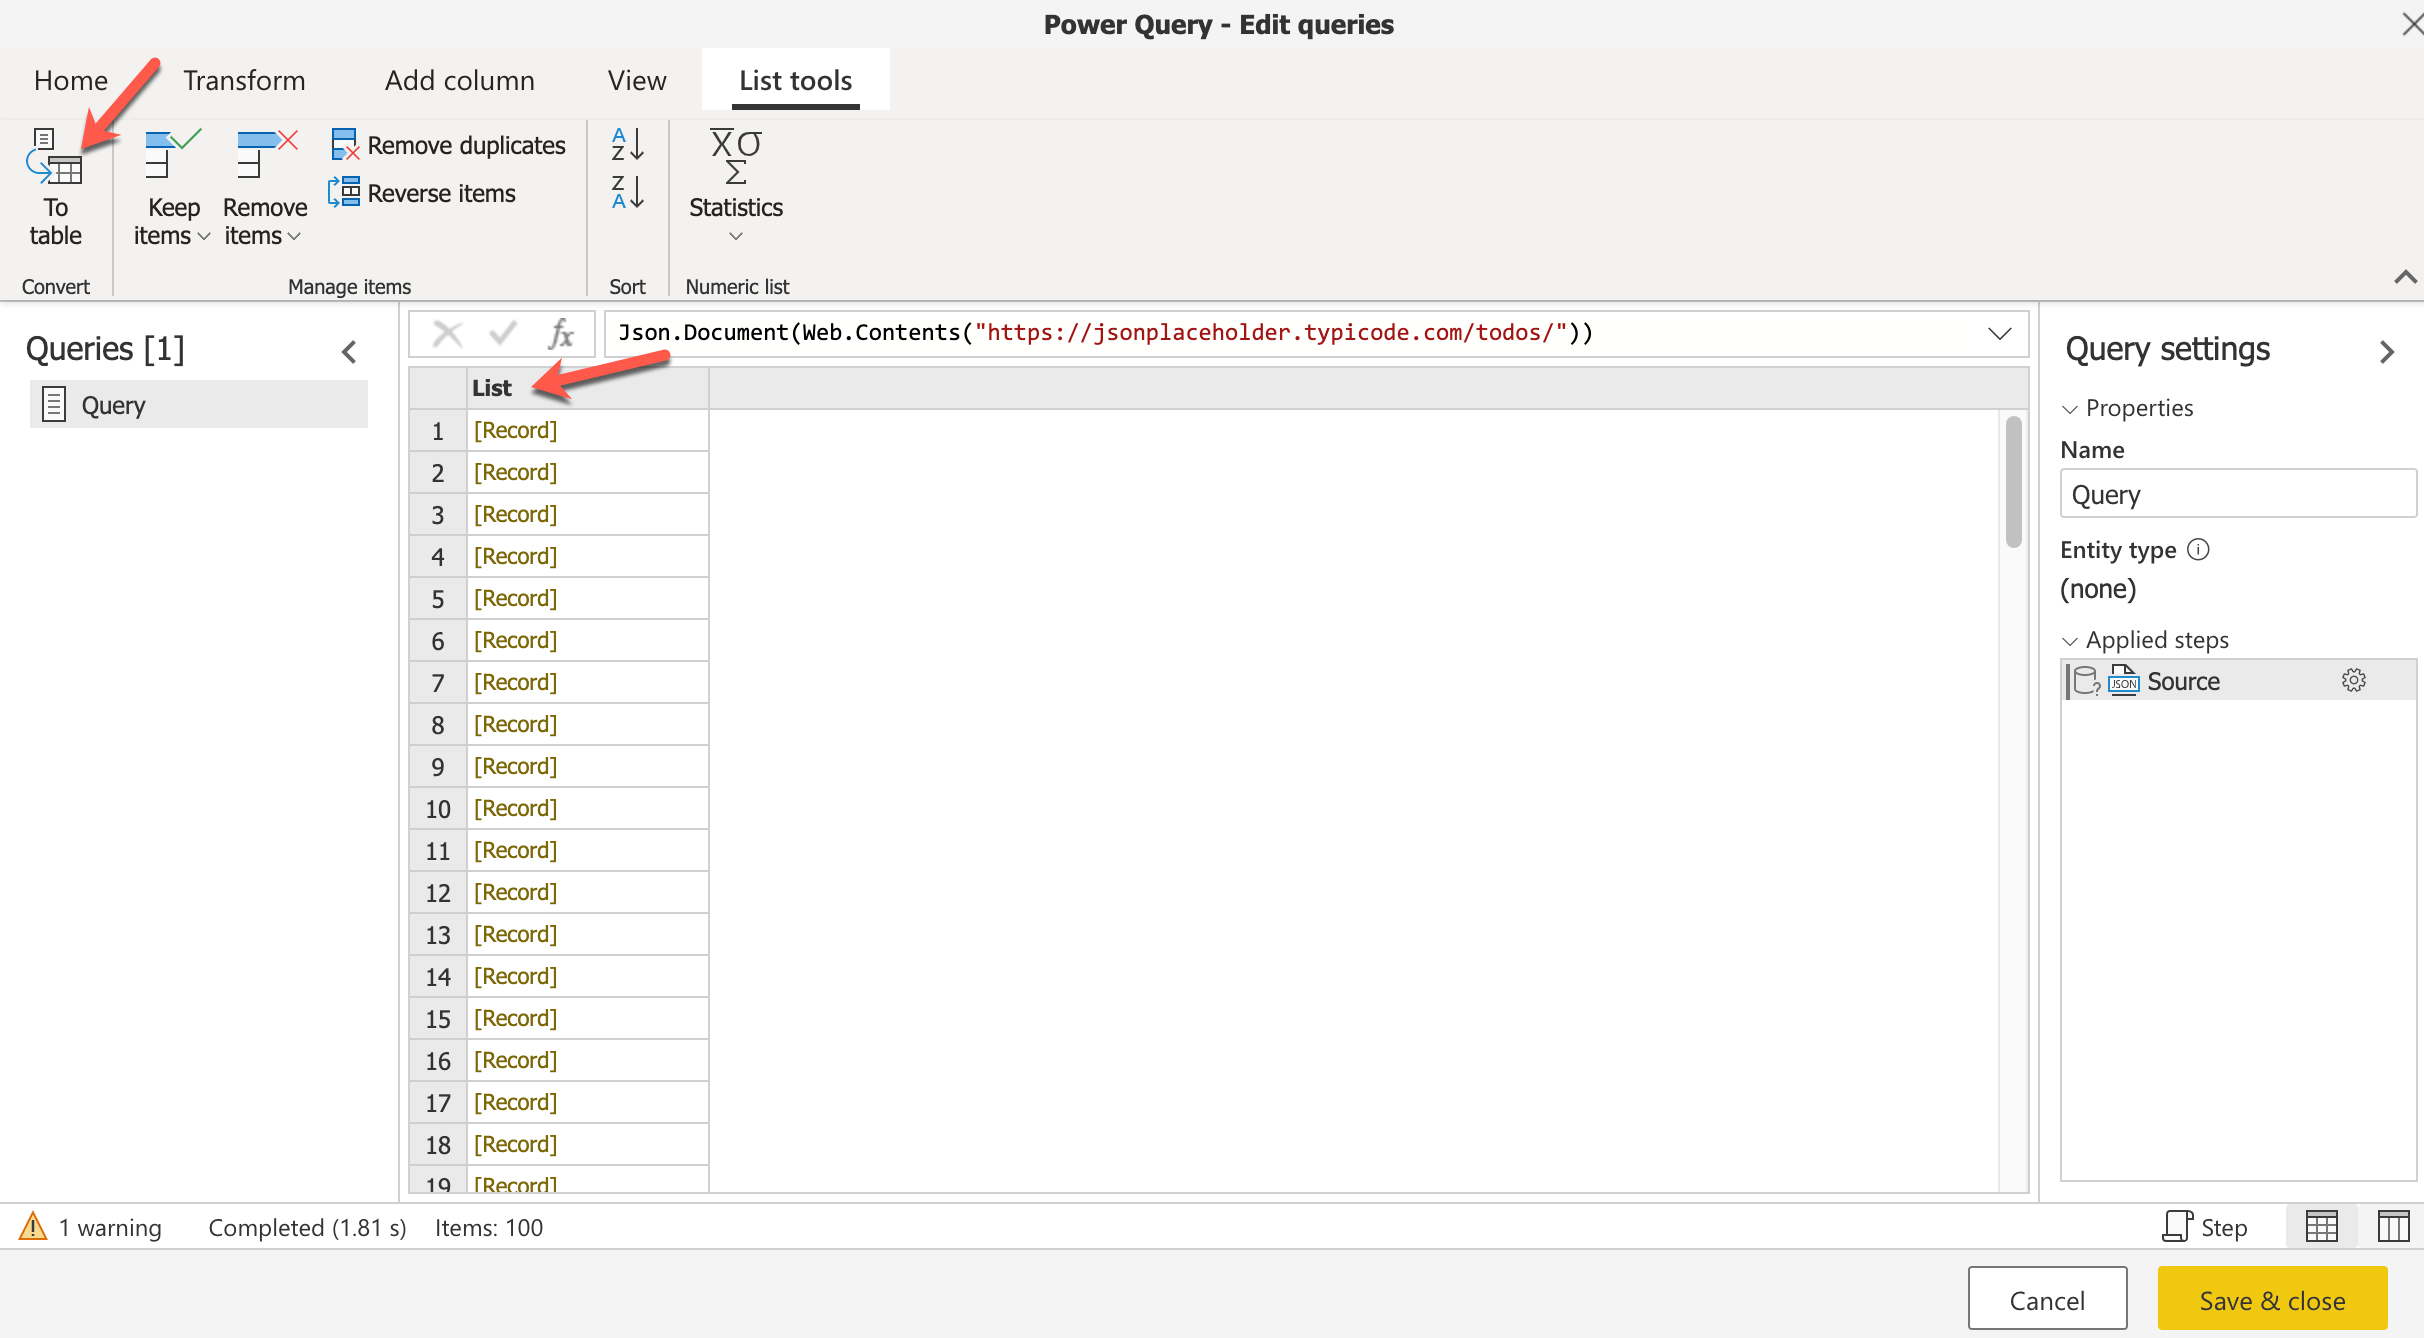Expand the Statistics dropdown
2424x1338 pixels.
pos(736,236)
